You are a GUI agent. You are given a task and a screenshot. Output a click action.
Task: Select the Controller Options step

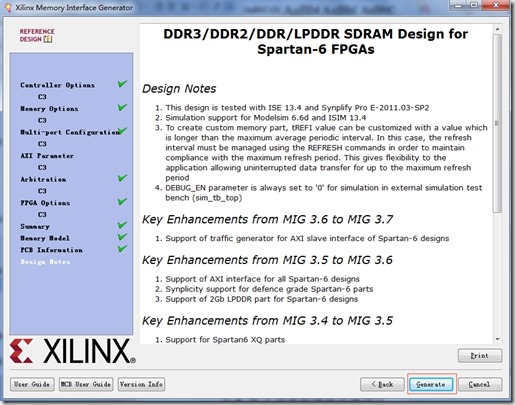[x=57, y=85]
